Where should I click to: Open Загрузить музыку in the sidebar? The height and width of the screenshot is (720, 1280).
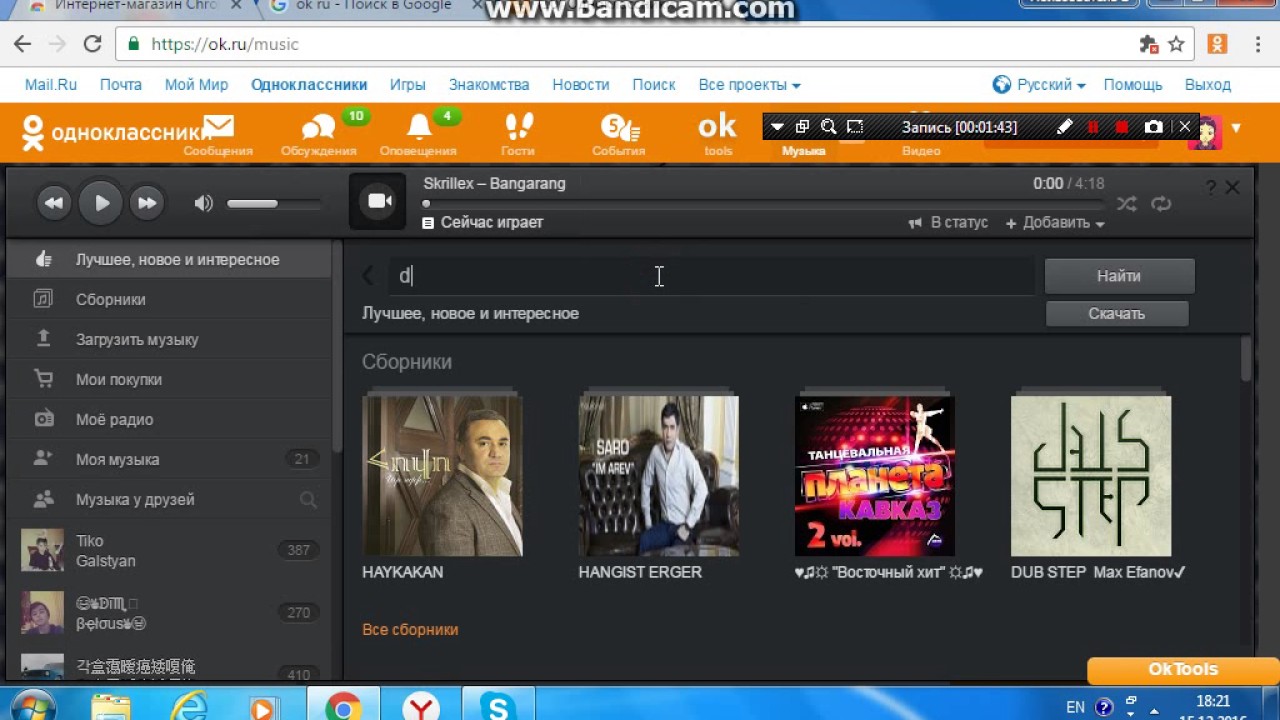pyautogui.click(x=168, y=339)
